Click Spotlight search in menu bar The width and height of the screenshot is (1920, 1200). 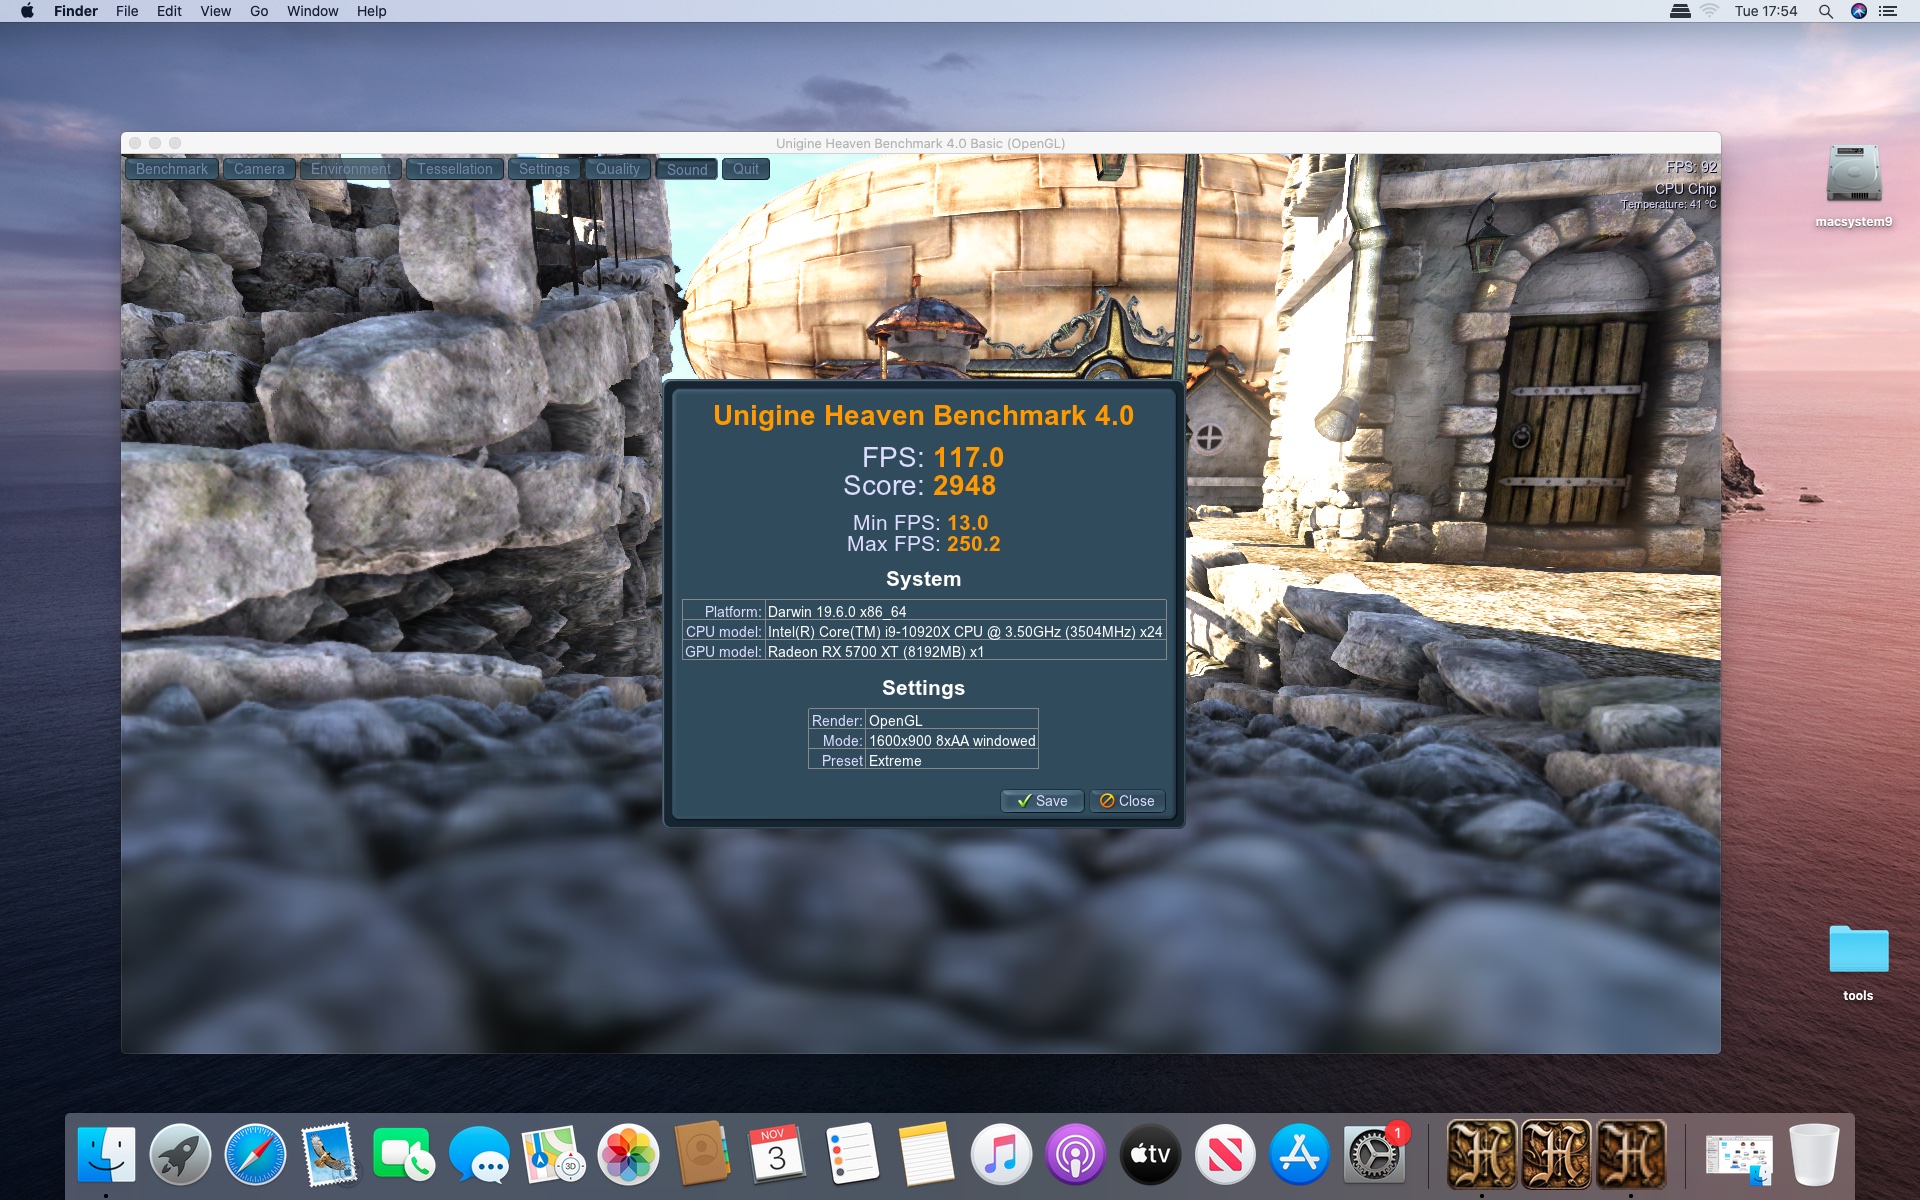(1825, 11)
